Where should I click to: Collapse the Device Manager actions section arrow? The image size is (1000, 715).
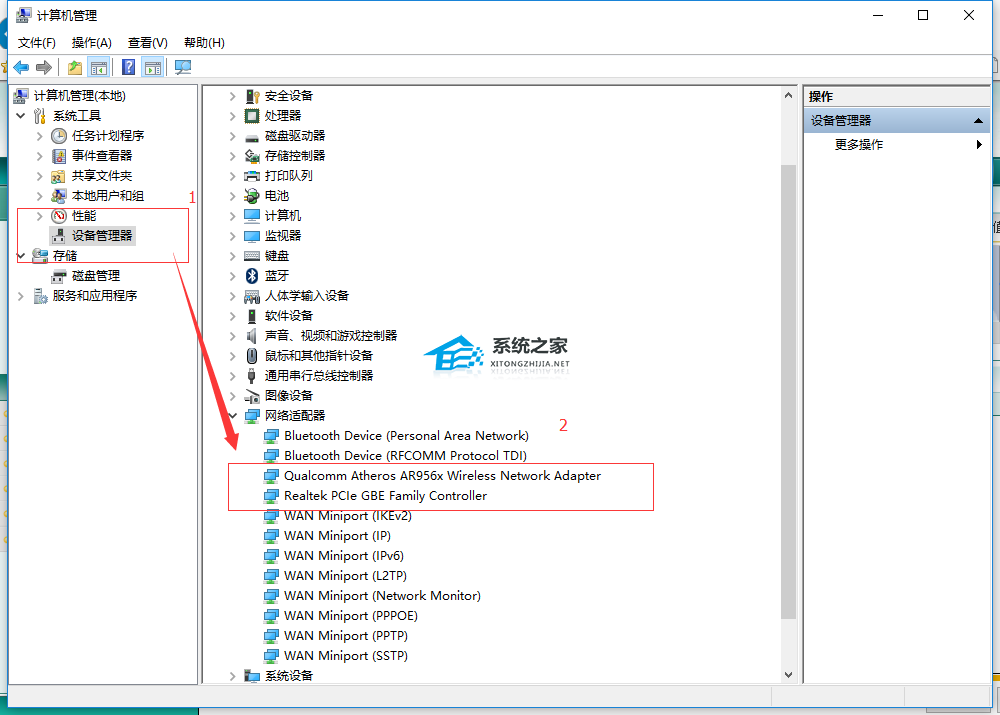[x=978, y=121]
